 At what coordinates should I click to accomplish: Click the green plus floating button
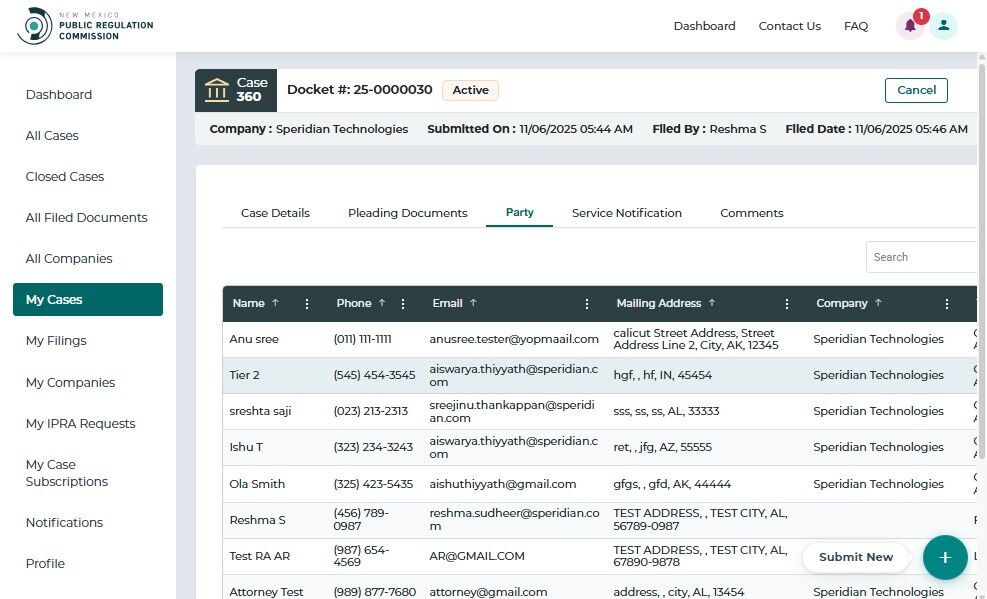[x=945, y=557]
